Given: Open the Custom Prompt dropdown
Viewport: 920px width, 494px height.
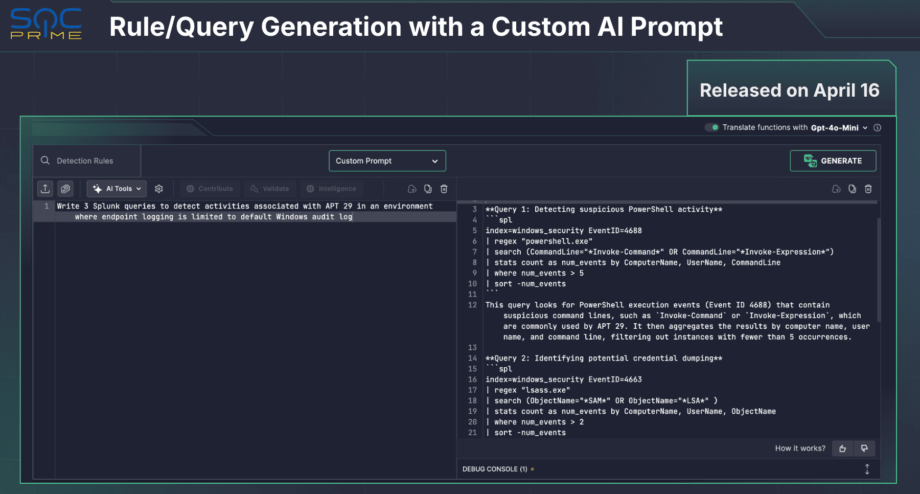Looking at the screenshot, I should pos(387,161).
